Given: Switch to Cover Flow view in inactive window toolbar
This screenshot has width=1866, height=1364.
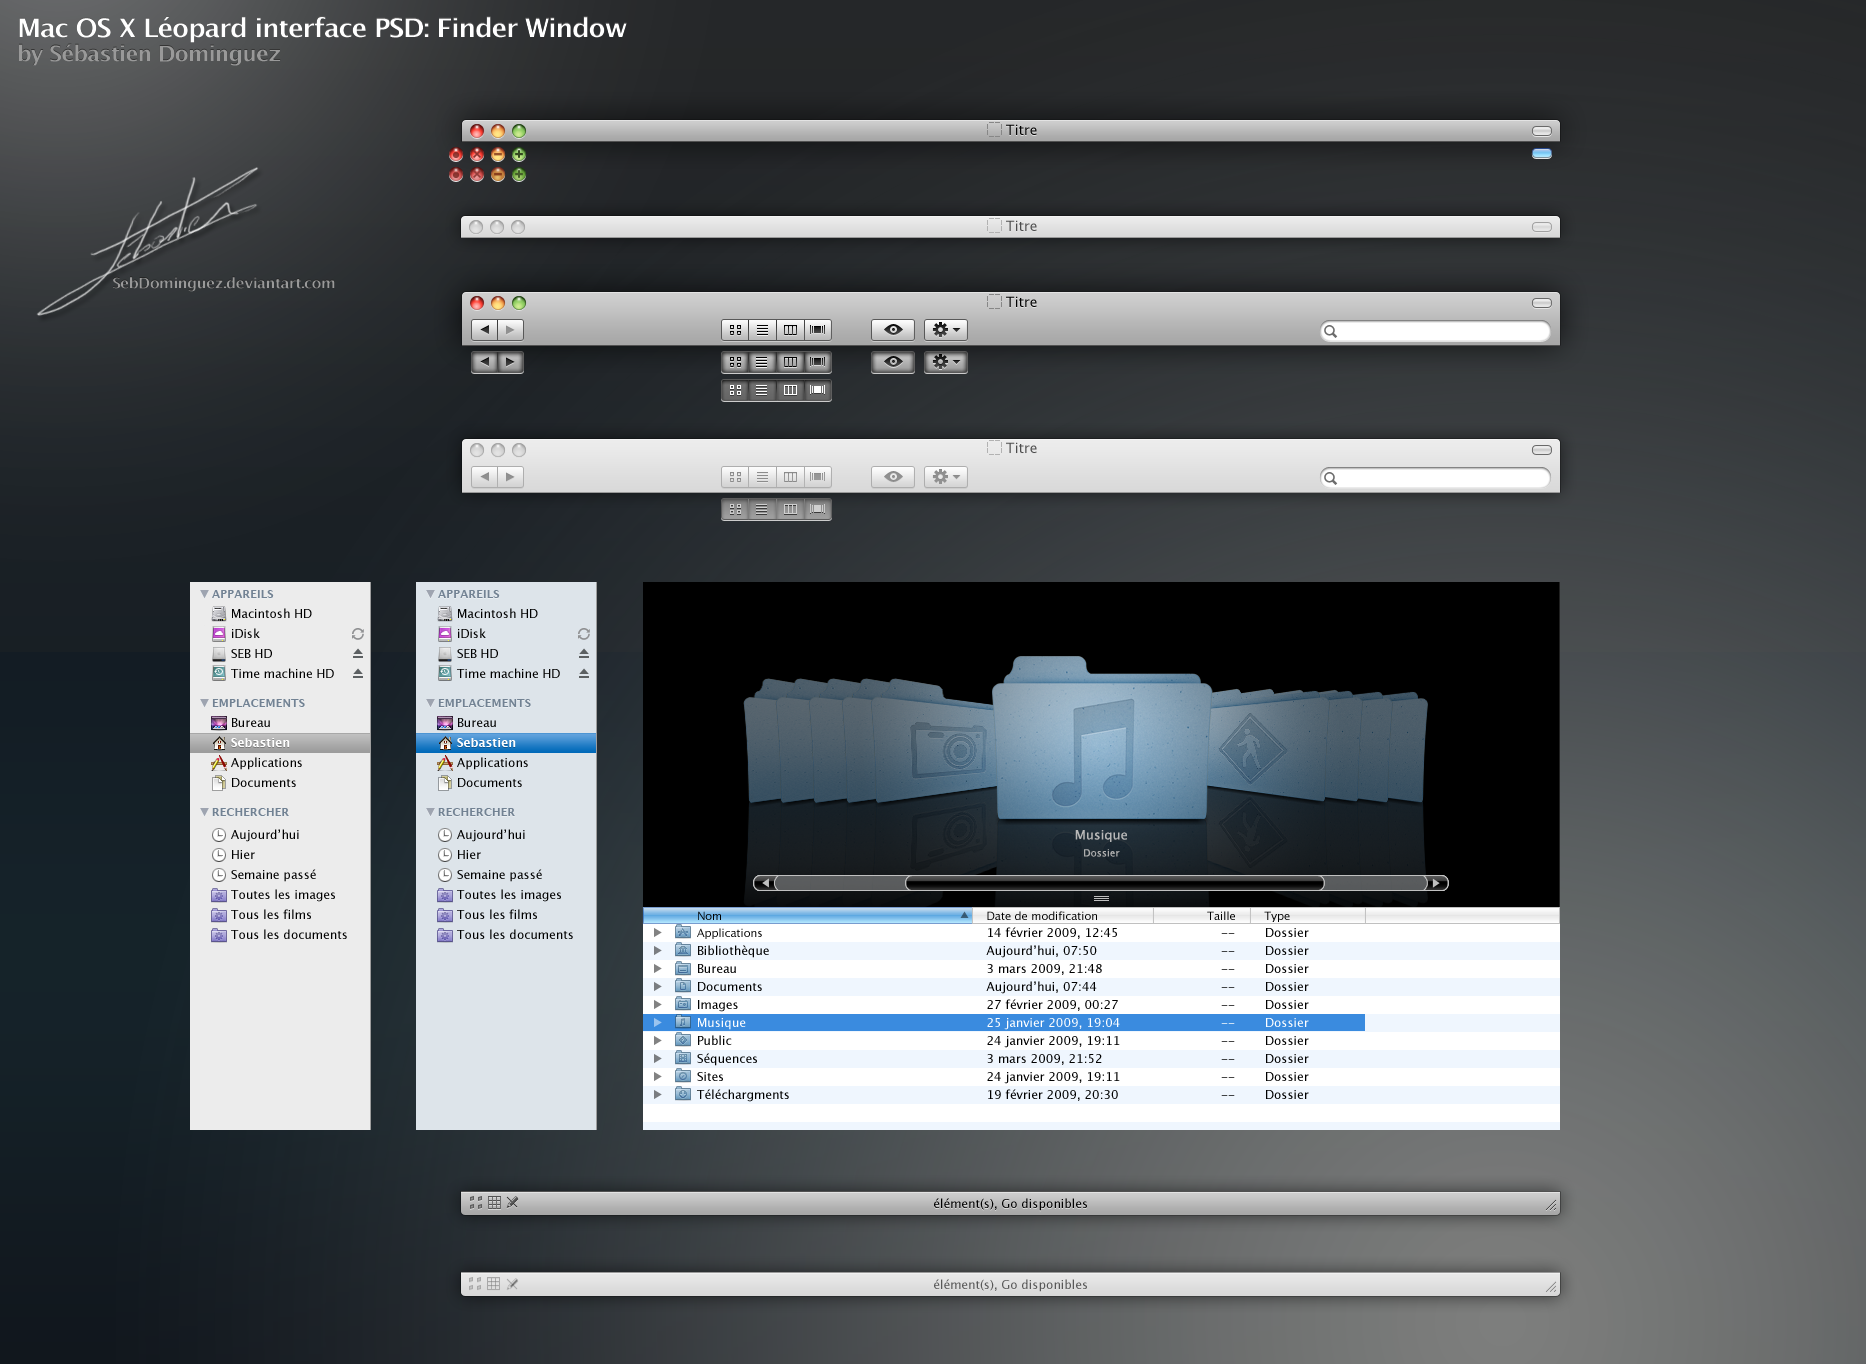Looking at the screenshot, I should 818,477.
